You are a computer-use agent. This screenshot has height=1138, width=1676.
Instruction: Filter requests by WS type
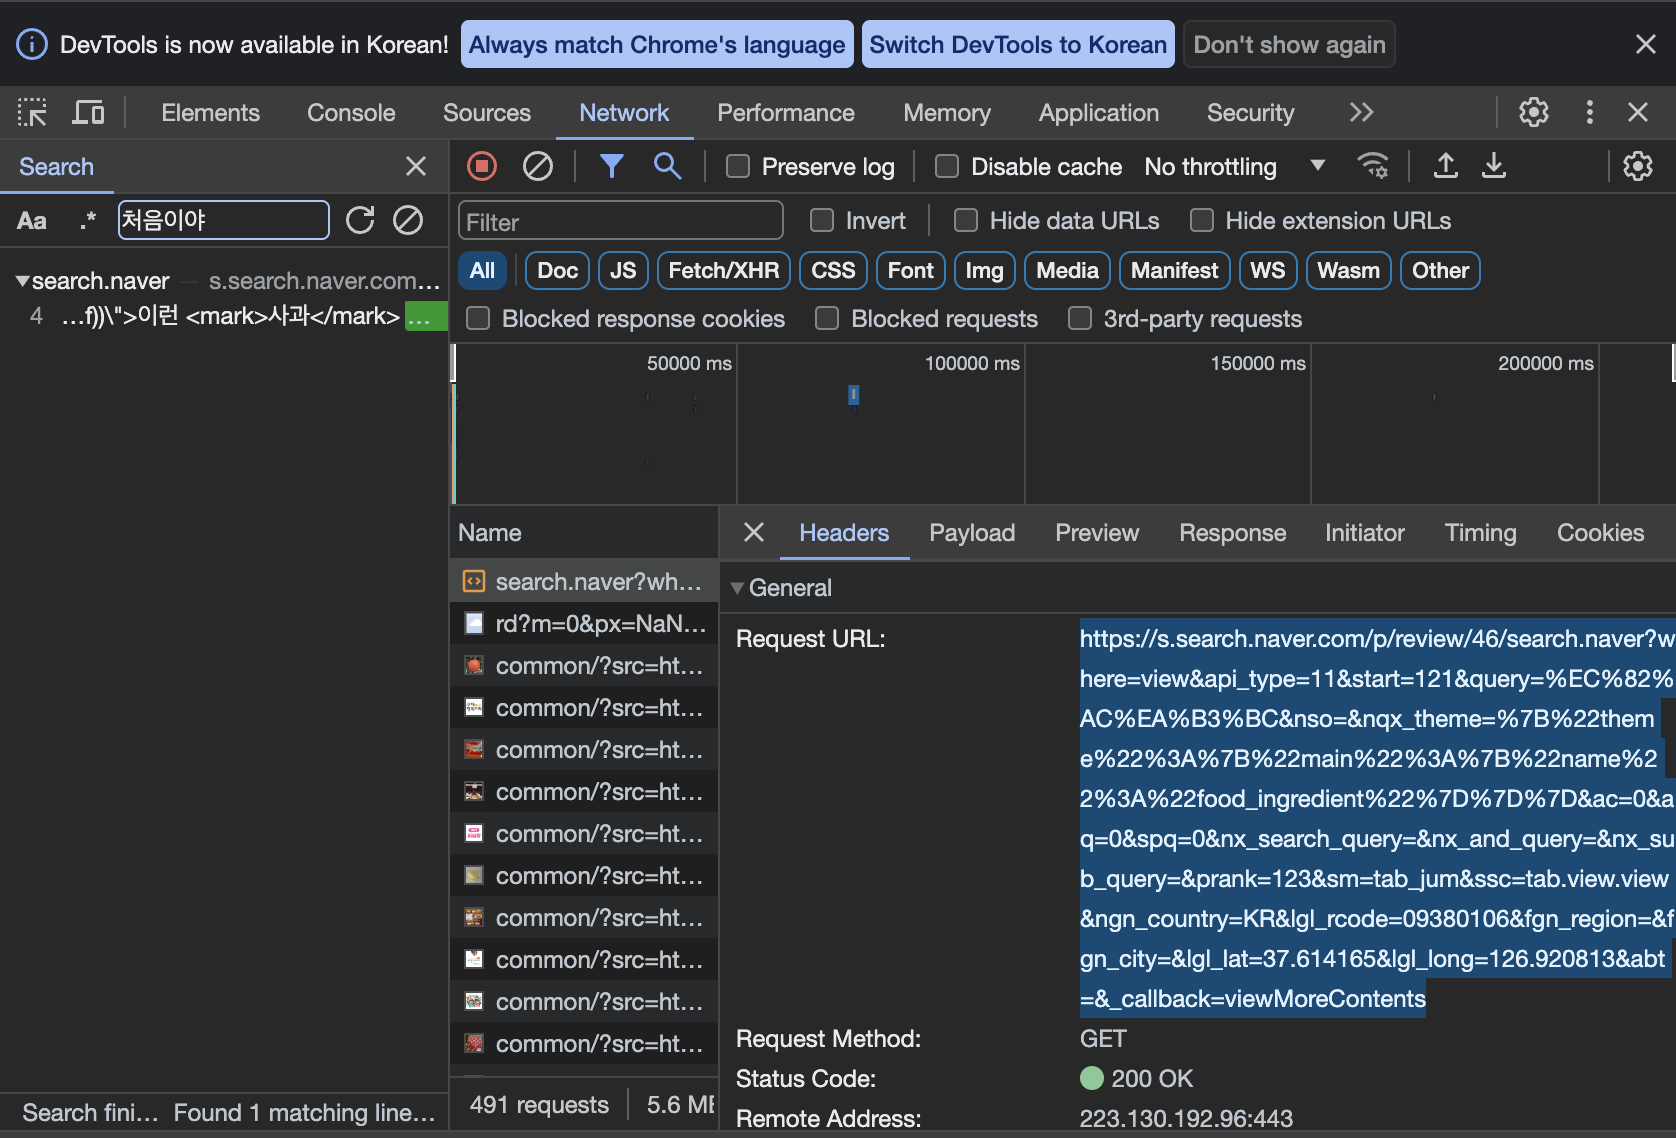click(1268, 270)
